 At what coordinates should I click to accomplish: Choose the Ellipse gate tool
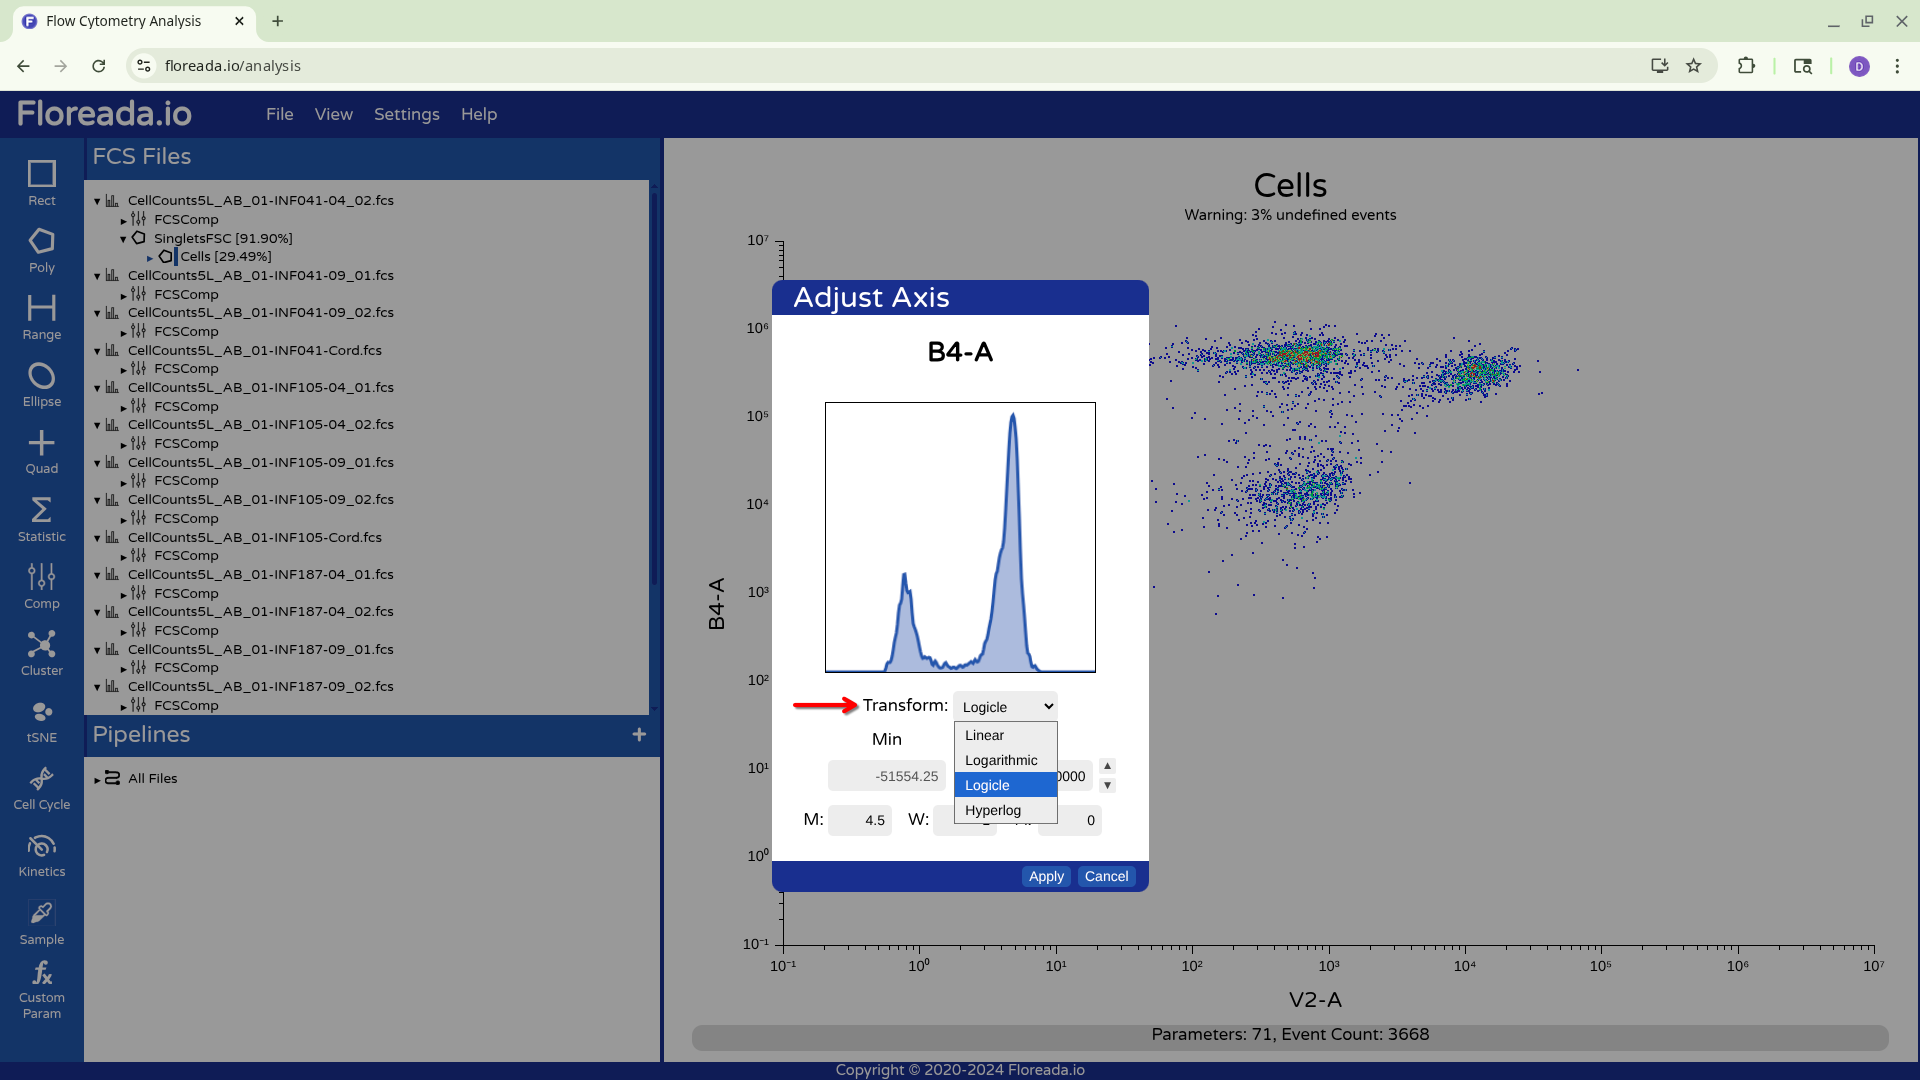point(41,385)
